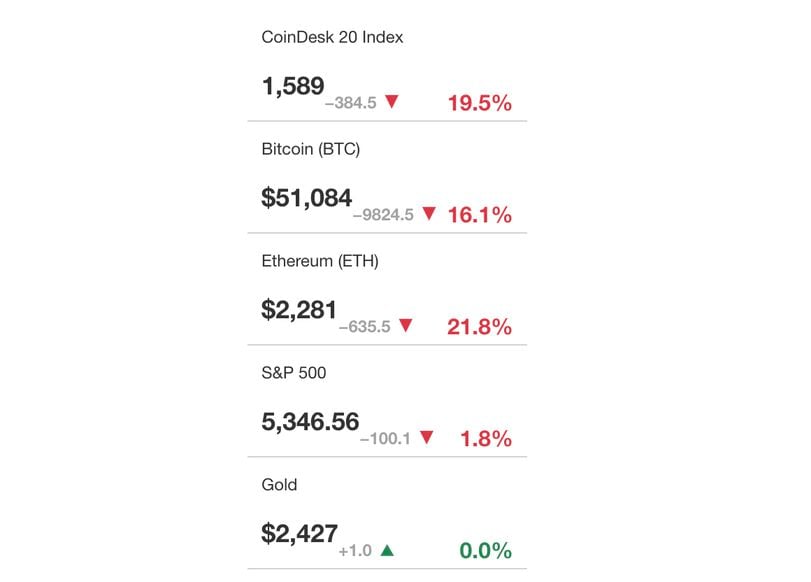Click the red down arrow for CoinDesk 20 Index
Viewport: 811px width, 582px height.
[x=392, y=102]
